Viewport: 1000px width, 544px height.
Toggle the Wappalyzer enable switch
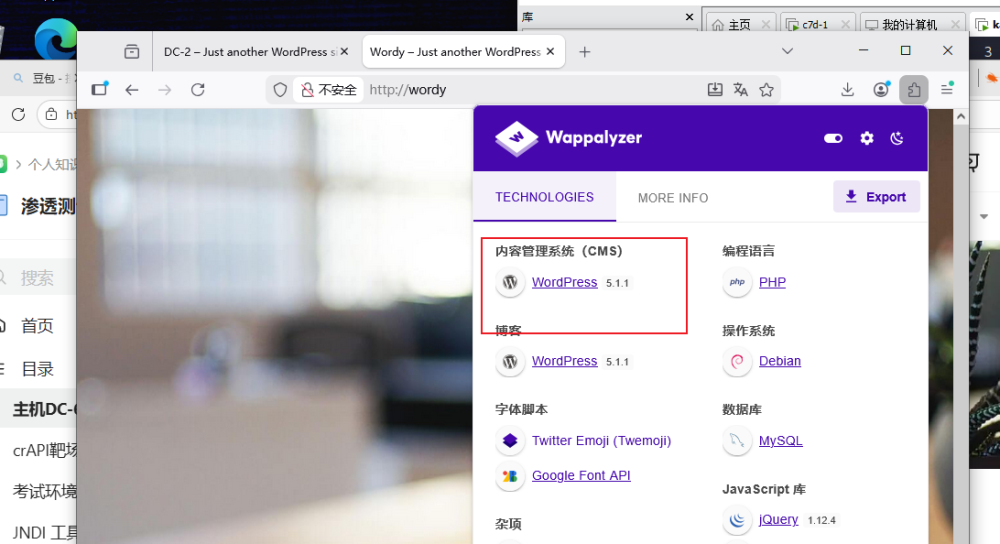click(833, 138)
